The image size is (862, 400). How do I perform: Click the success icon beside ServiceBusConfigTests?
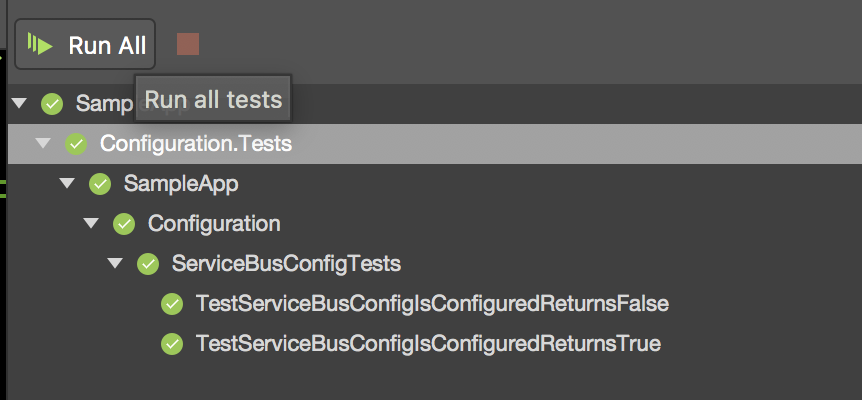(x=148, y=264)
